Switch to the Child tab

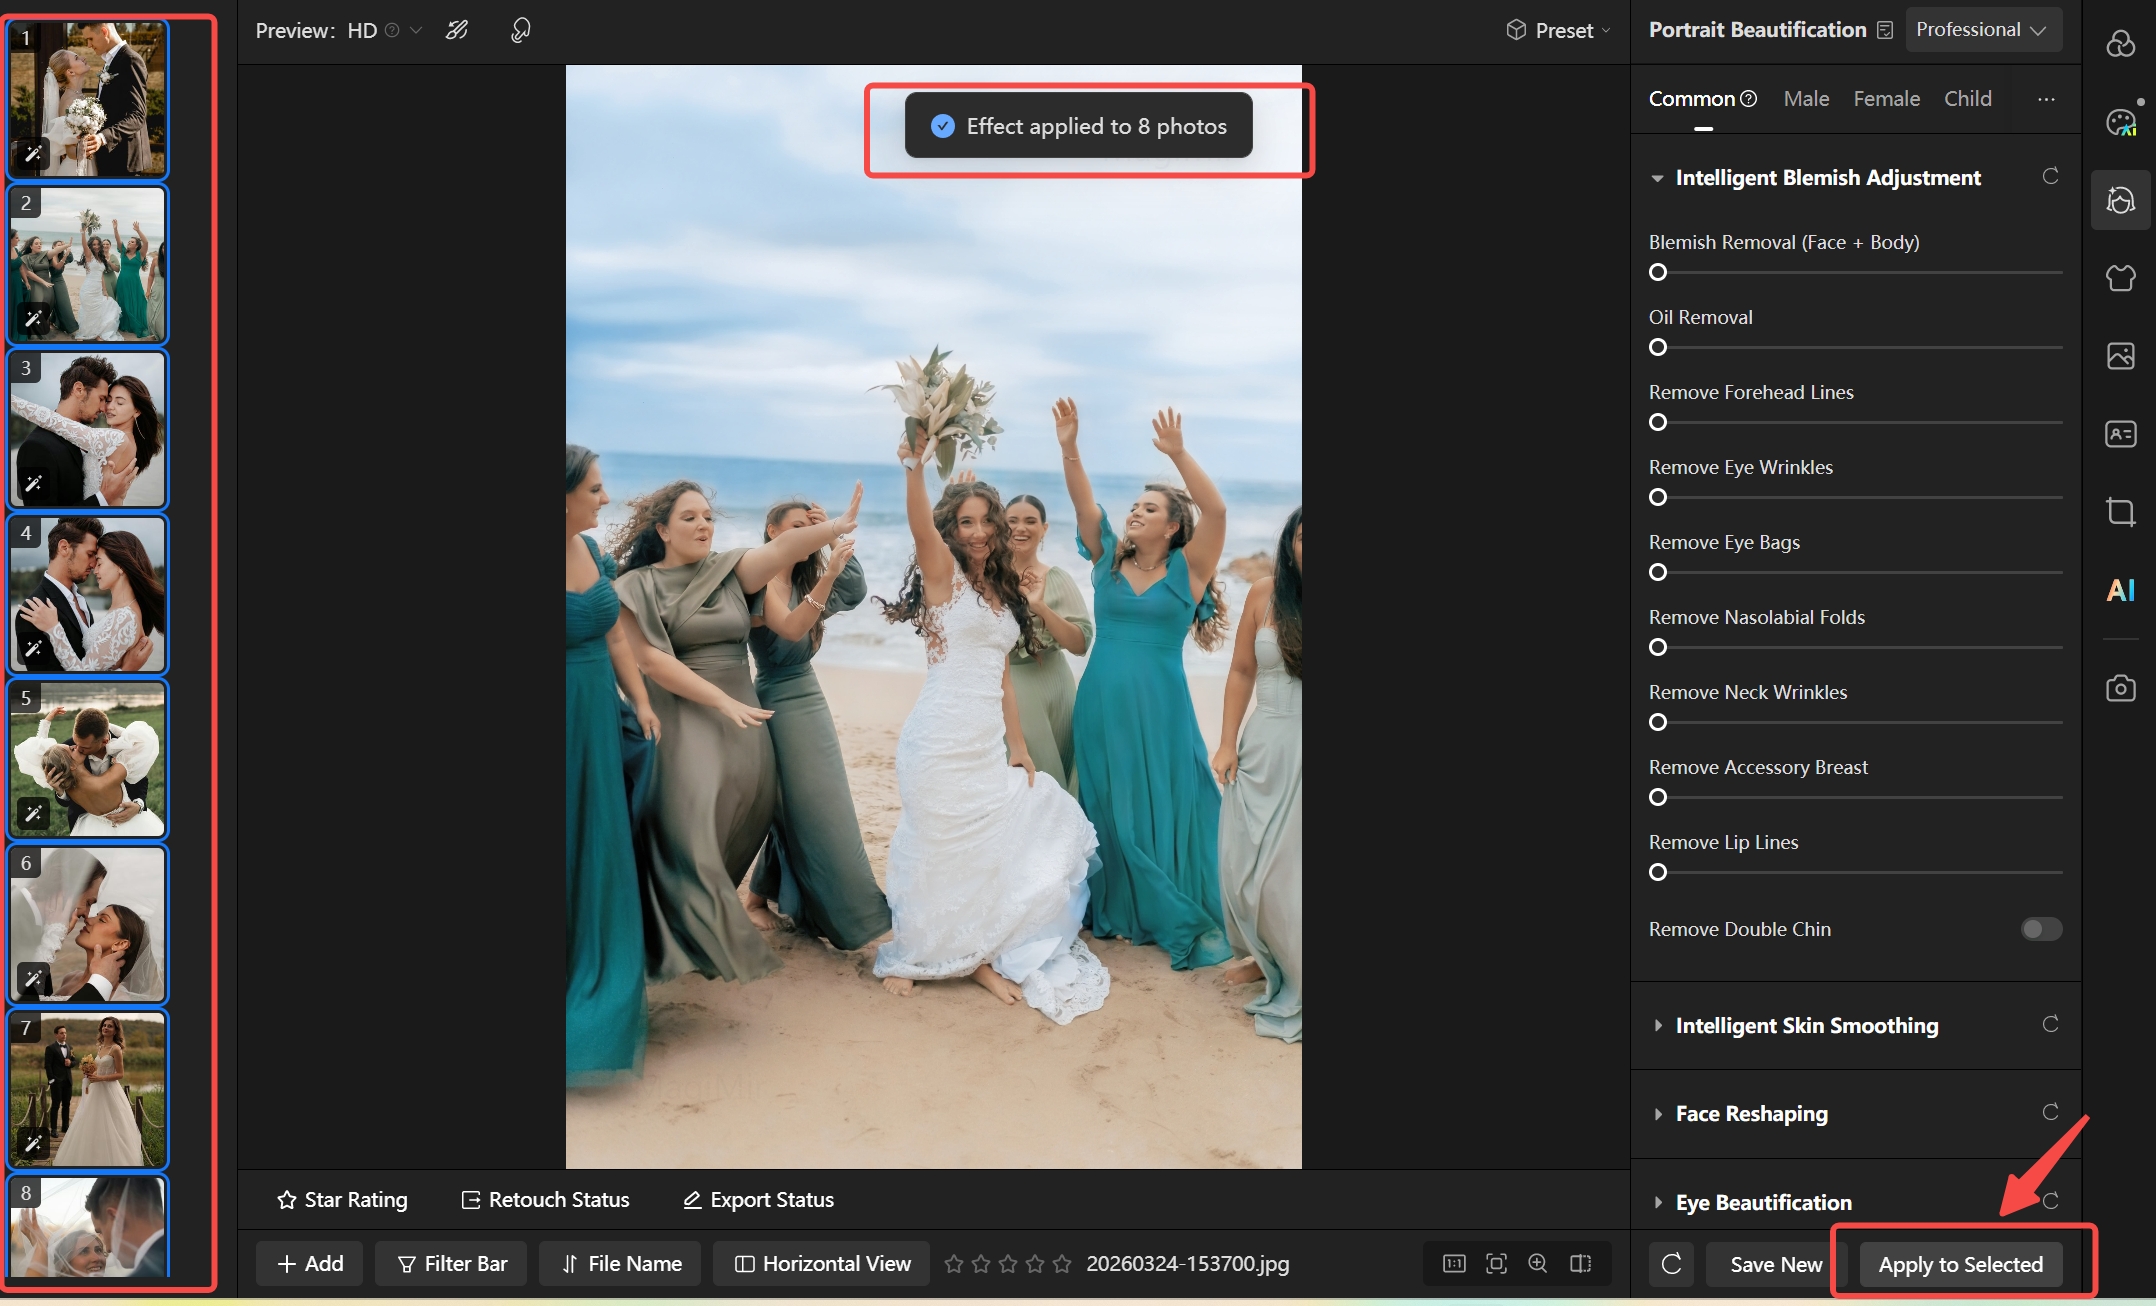pos(1967,99)
